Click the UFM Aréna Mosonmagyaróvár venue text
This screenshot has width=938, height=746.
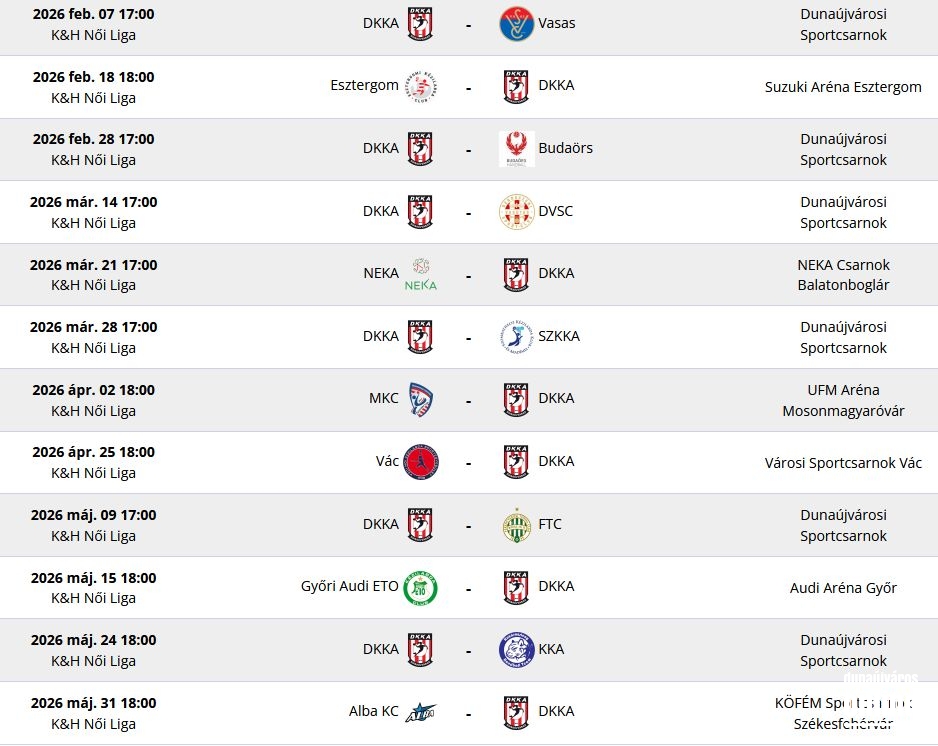click(843, 400)
